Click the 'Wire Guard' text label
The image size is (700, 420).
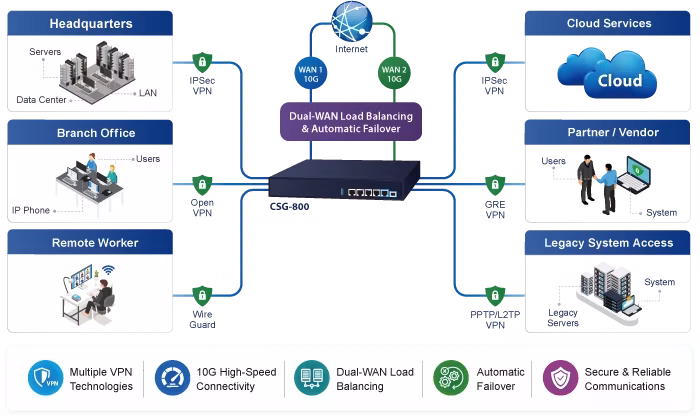[x=202, y=320]
